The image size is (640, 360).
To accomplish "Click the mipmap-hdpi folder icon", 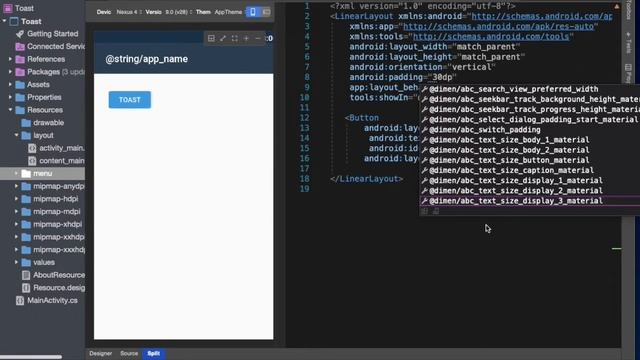I will pos(26,199).
